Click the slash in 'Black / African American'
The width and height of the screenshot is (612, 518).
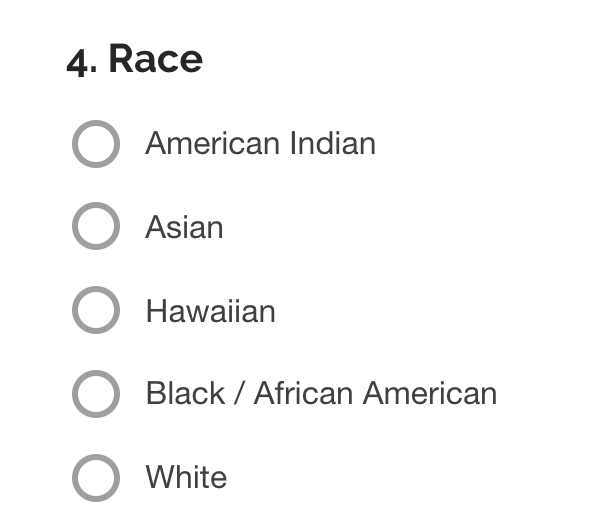[239, 394]
